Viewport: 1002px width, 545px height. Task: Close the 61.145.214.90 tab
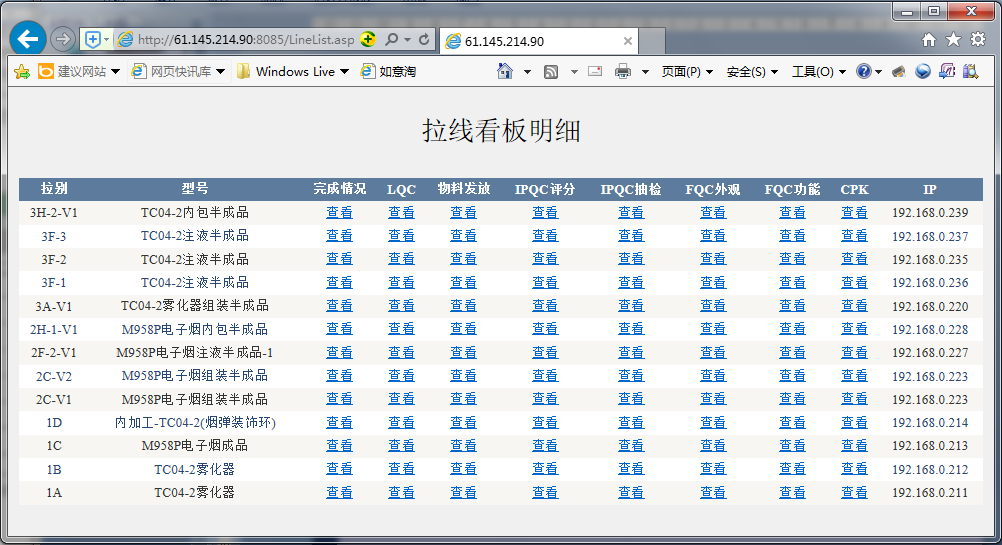(628, 41)
